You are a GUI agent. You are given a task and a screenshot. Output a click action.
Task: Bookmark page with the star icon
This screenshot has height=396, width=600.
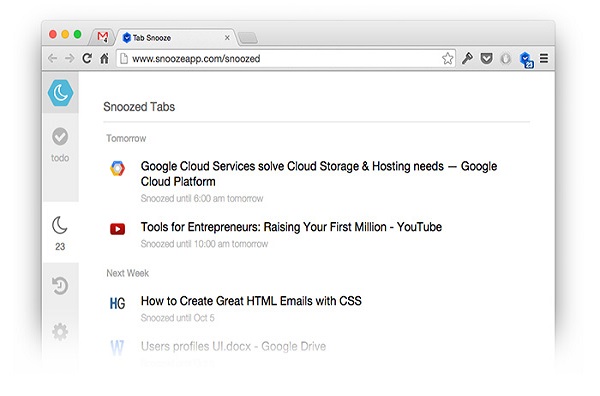click(447, 59)
